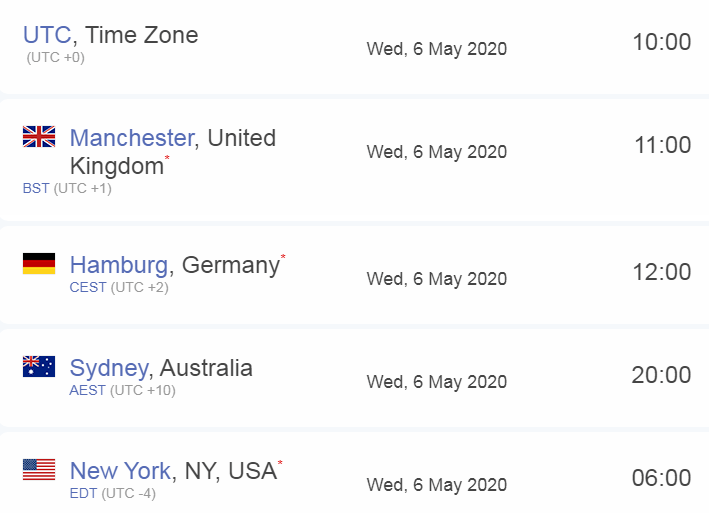Click the Australia flag icon
This screenshot has width=709, height=513.
tap(39, 367)
